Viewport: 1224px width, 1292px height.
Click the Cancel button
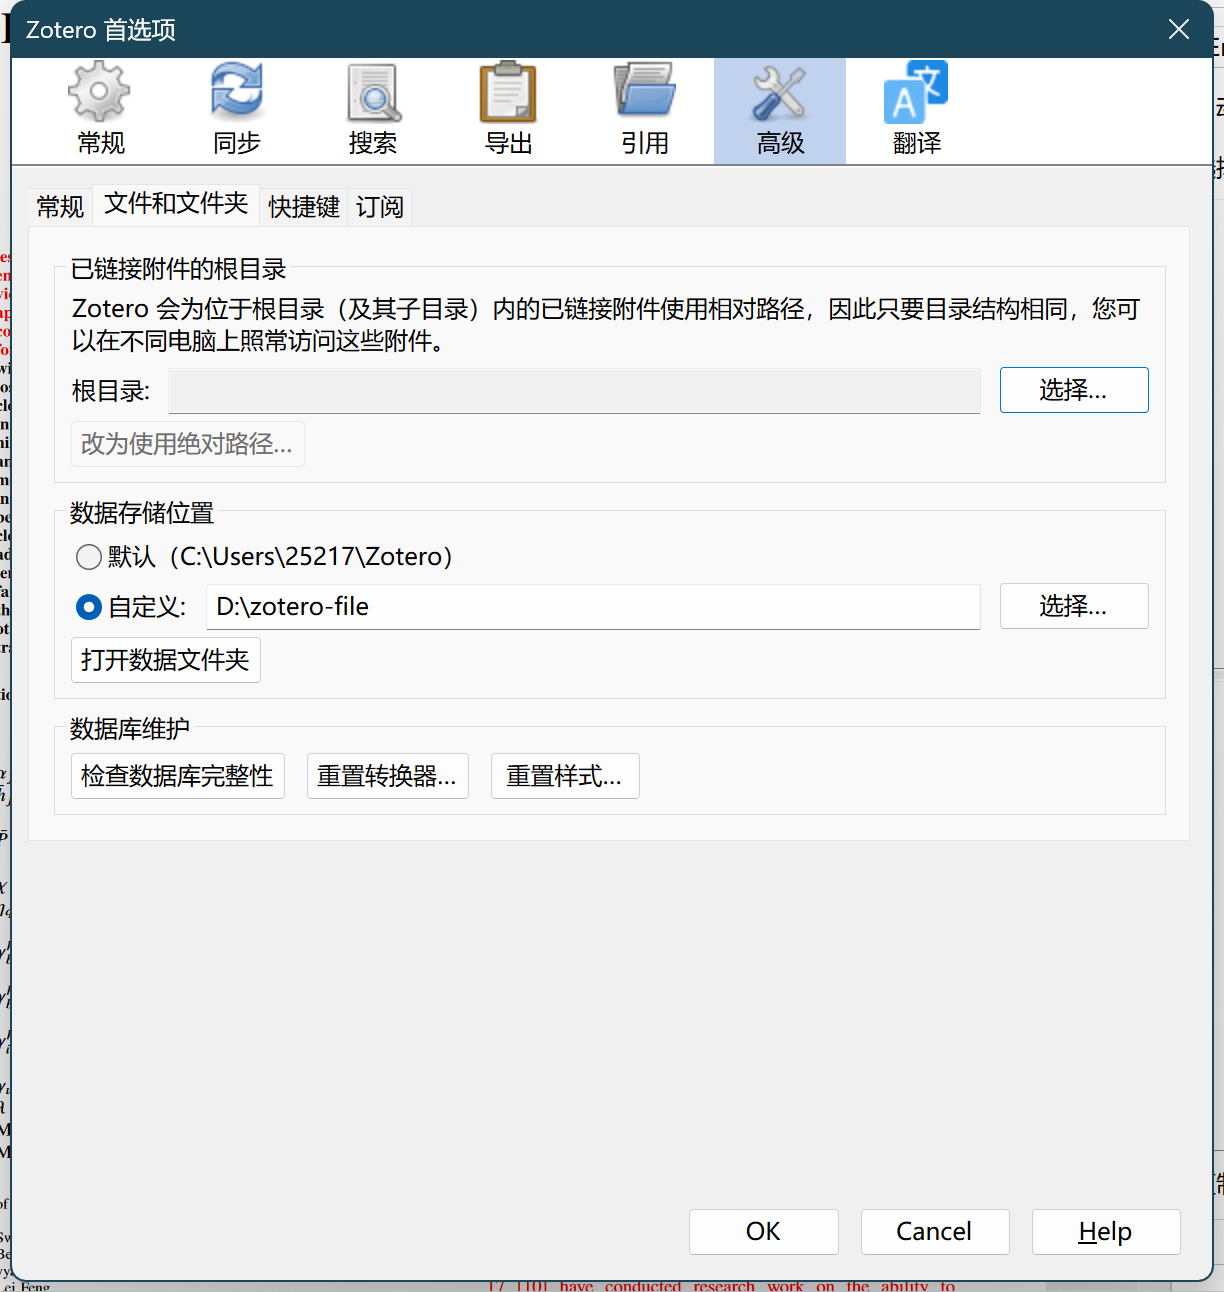(x=935, y=1232)
